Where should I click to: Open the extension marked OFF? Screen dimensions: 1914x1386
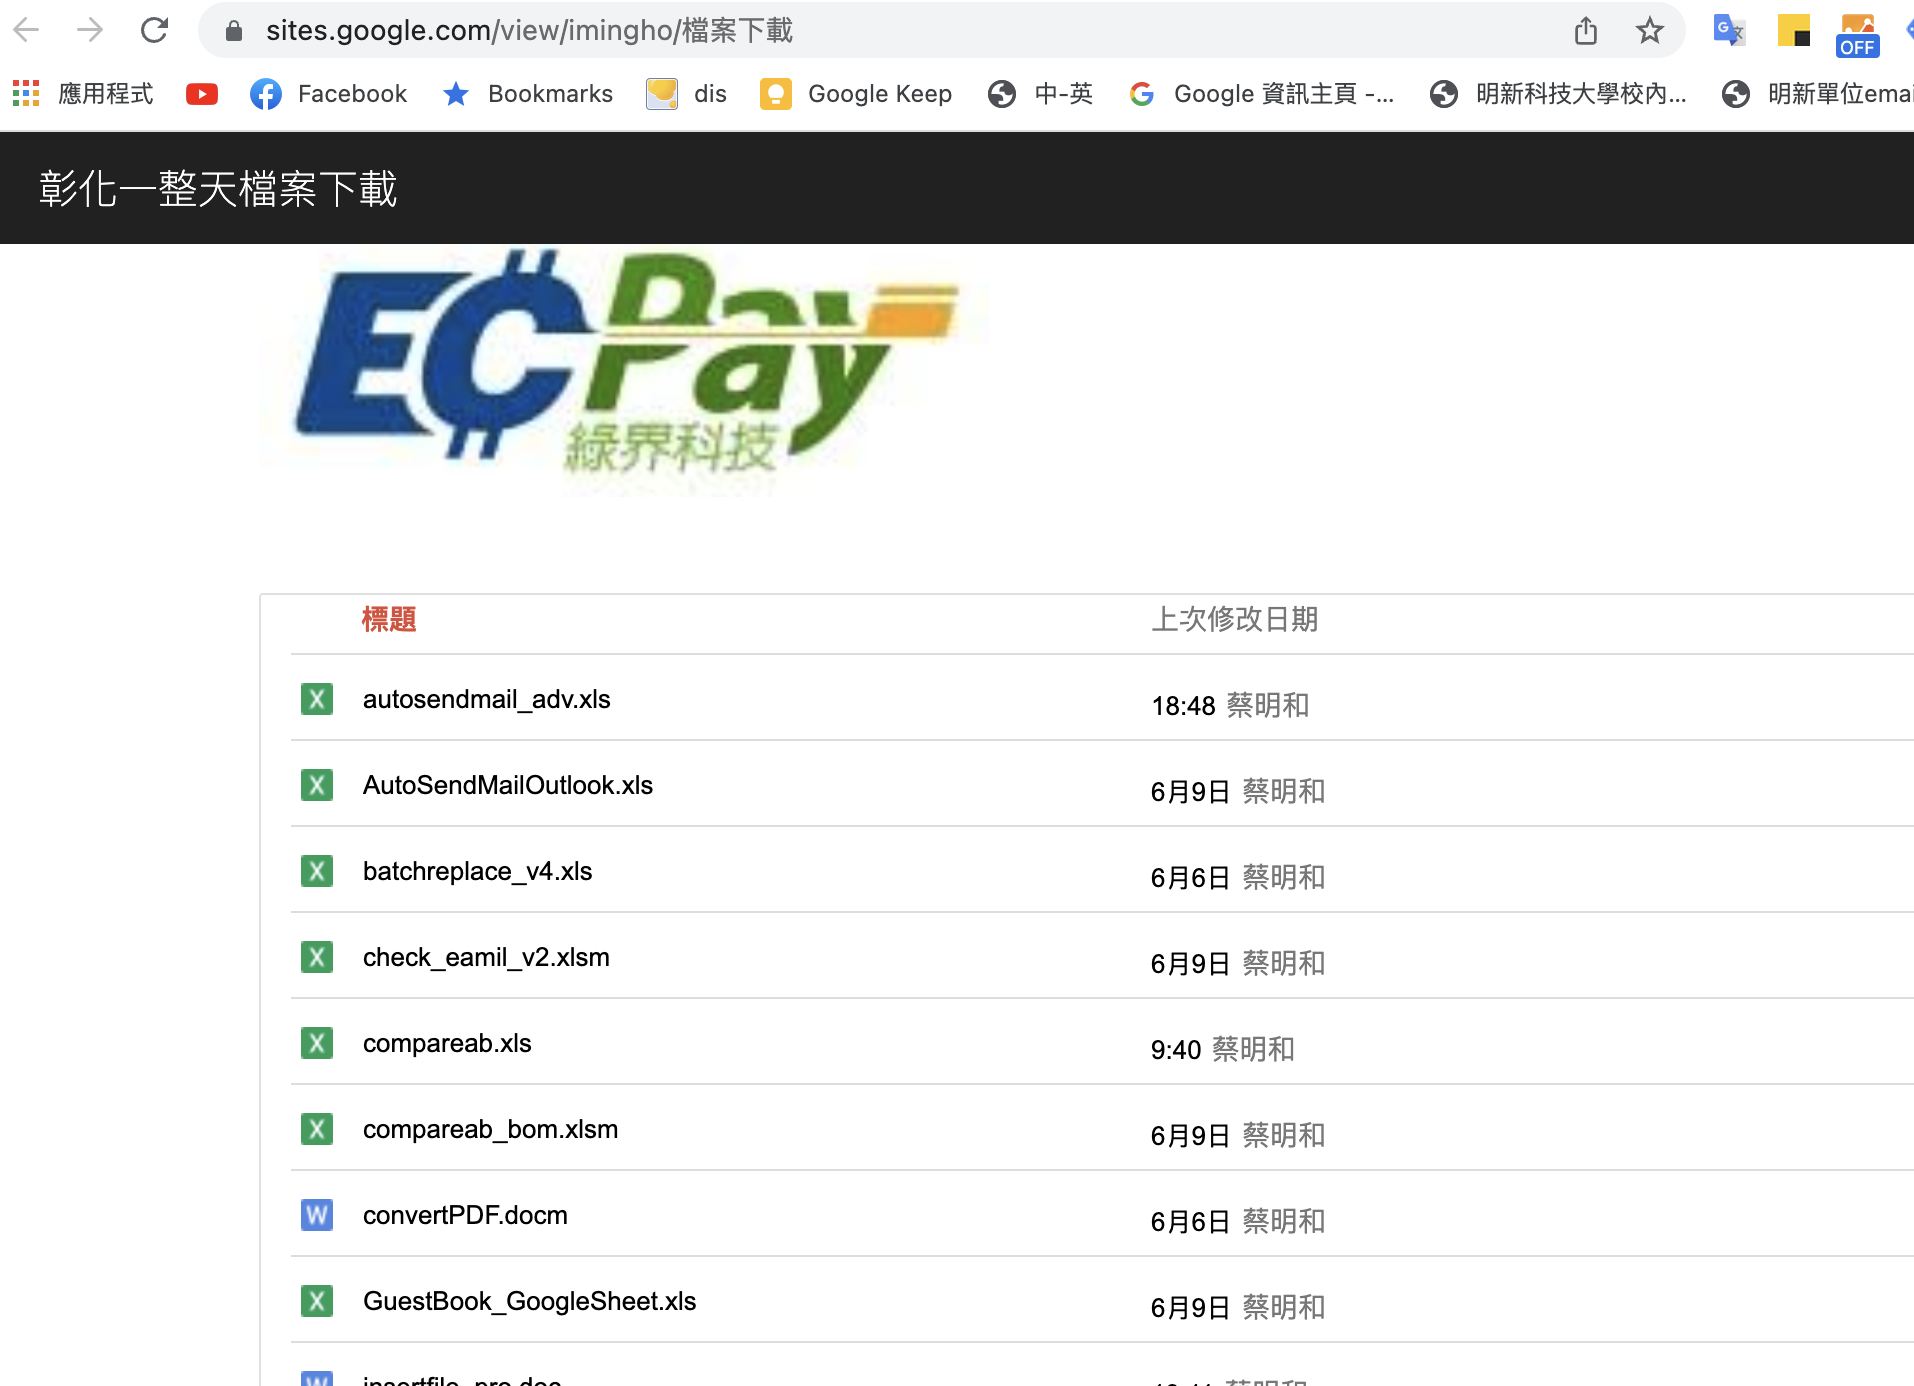(x=1857, y=35)
